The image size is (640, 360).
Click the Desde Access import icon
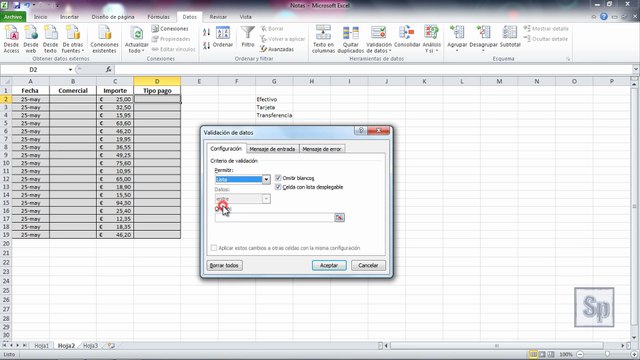11,39
